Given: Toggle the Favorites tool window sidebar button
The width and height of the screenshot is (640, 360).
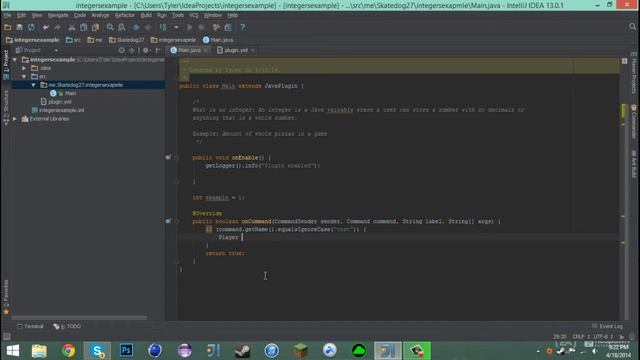Looking at the screenshot, I should click(6, 297).
